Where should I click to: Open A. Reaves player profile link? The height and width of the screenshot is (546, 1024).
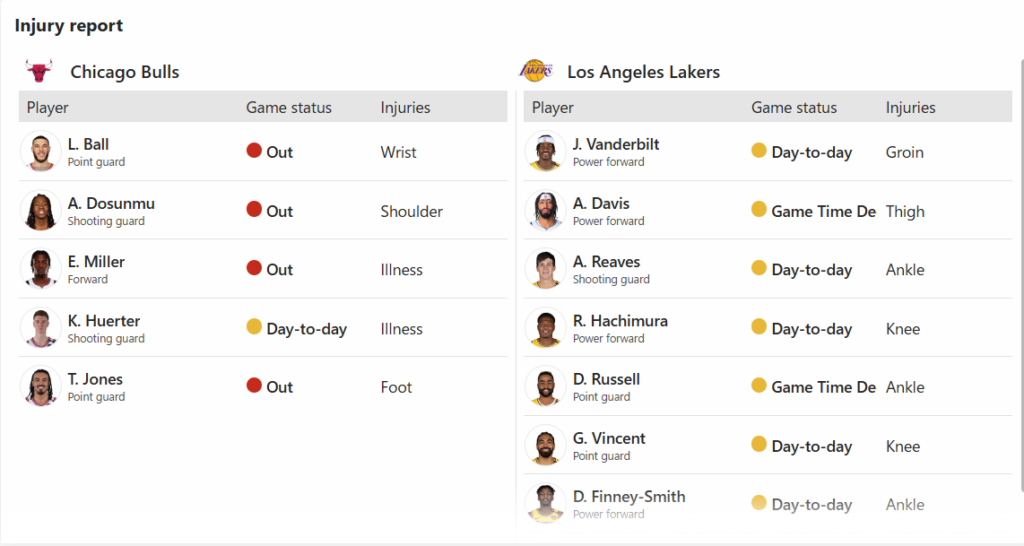(x=606, y=262)
